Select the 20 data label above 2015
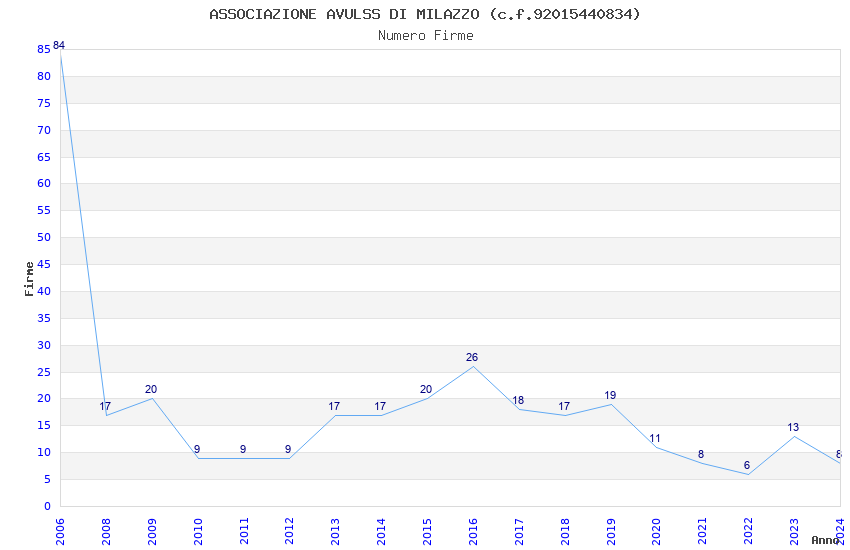Screen dimensions: 850x550 pos(426,389)
